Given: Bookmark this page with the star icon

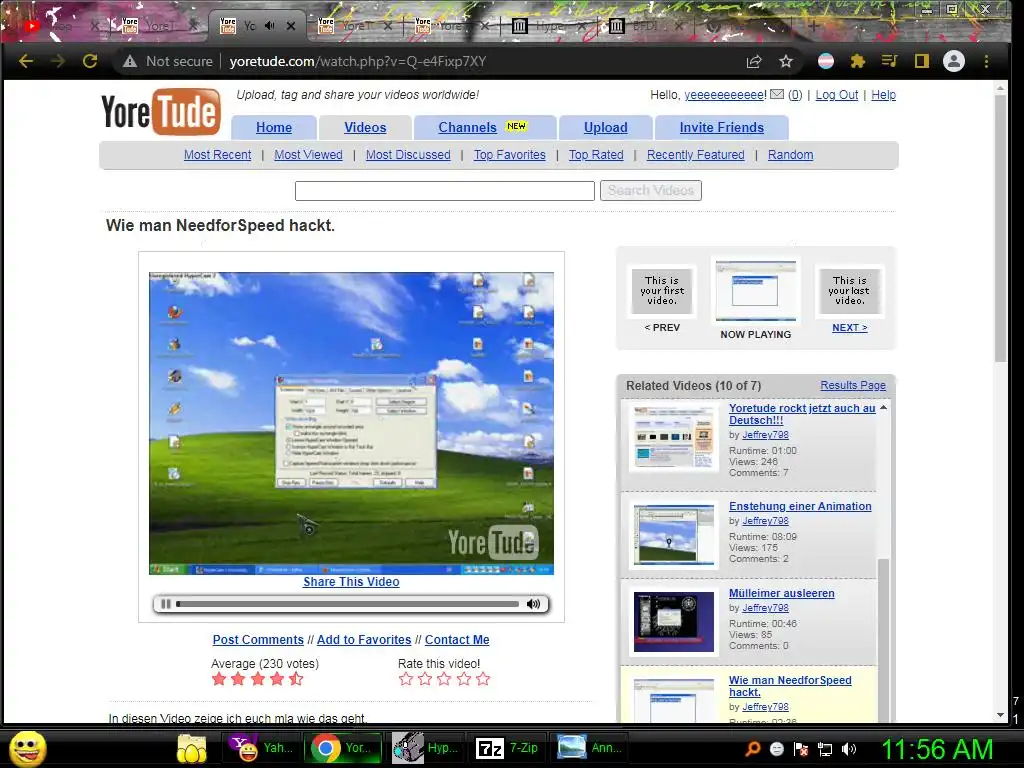Looking at the screenshot, I should pyautogui.click(x=786, y=61).
